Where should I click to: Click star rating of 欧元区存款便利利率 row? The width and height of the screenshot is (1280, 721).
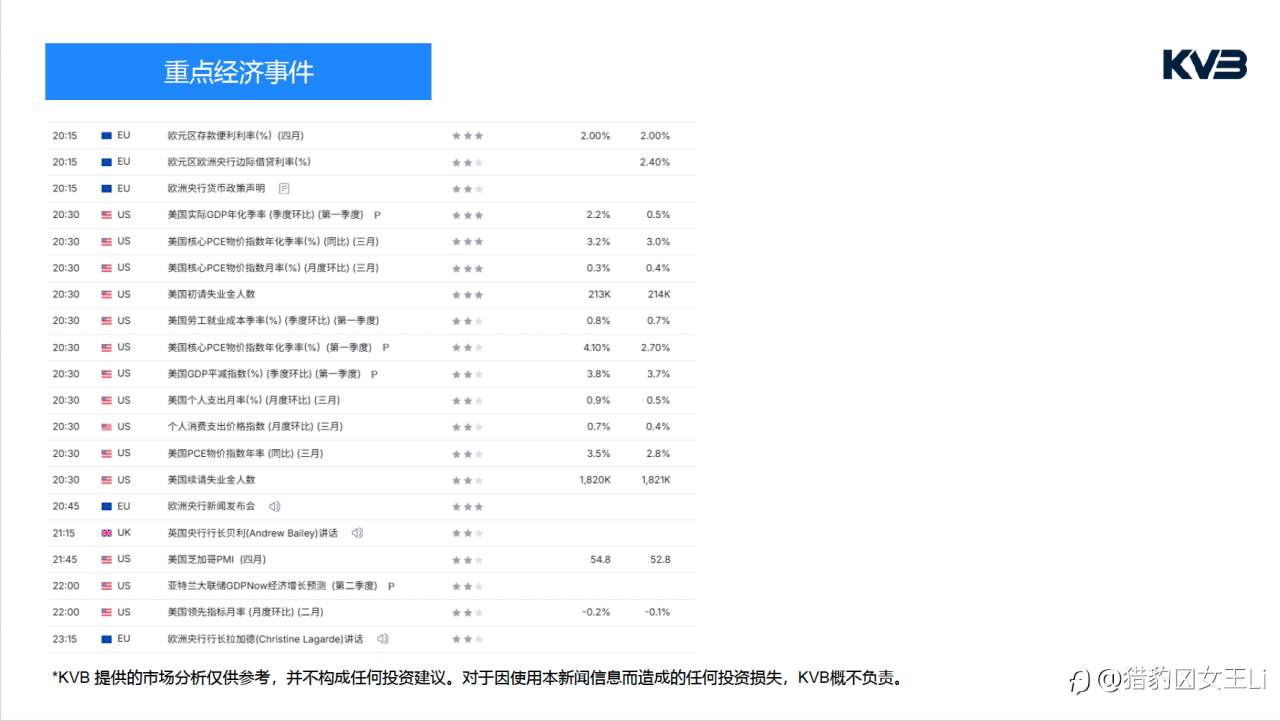tap(467, 136)
